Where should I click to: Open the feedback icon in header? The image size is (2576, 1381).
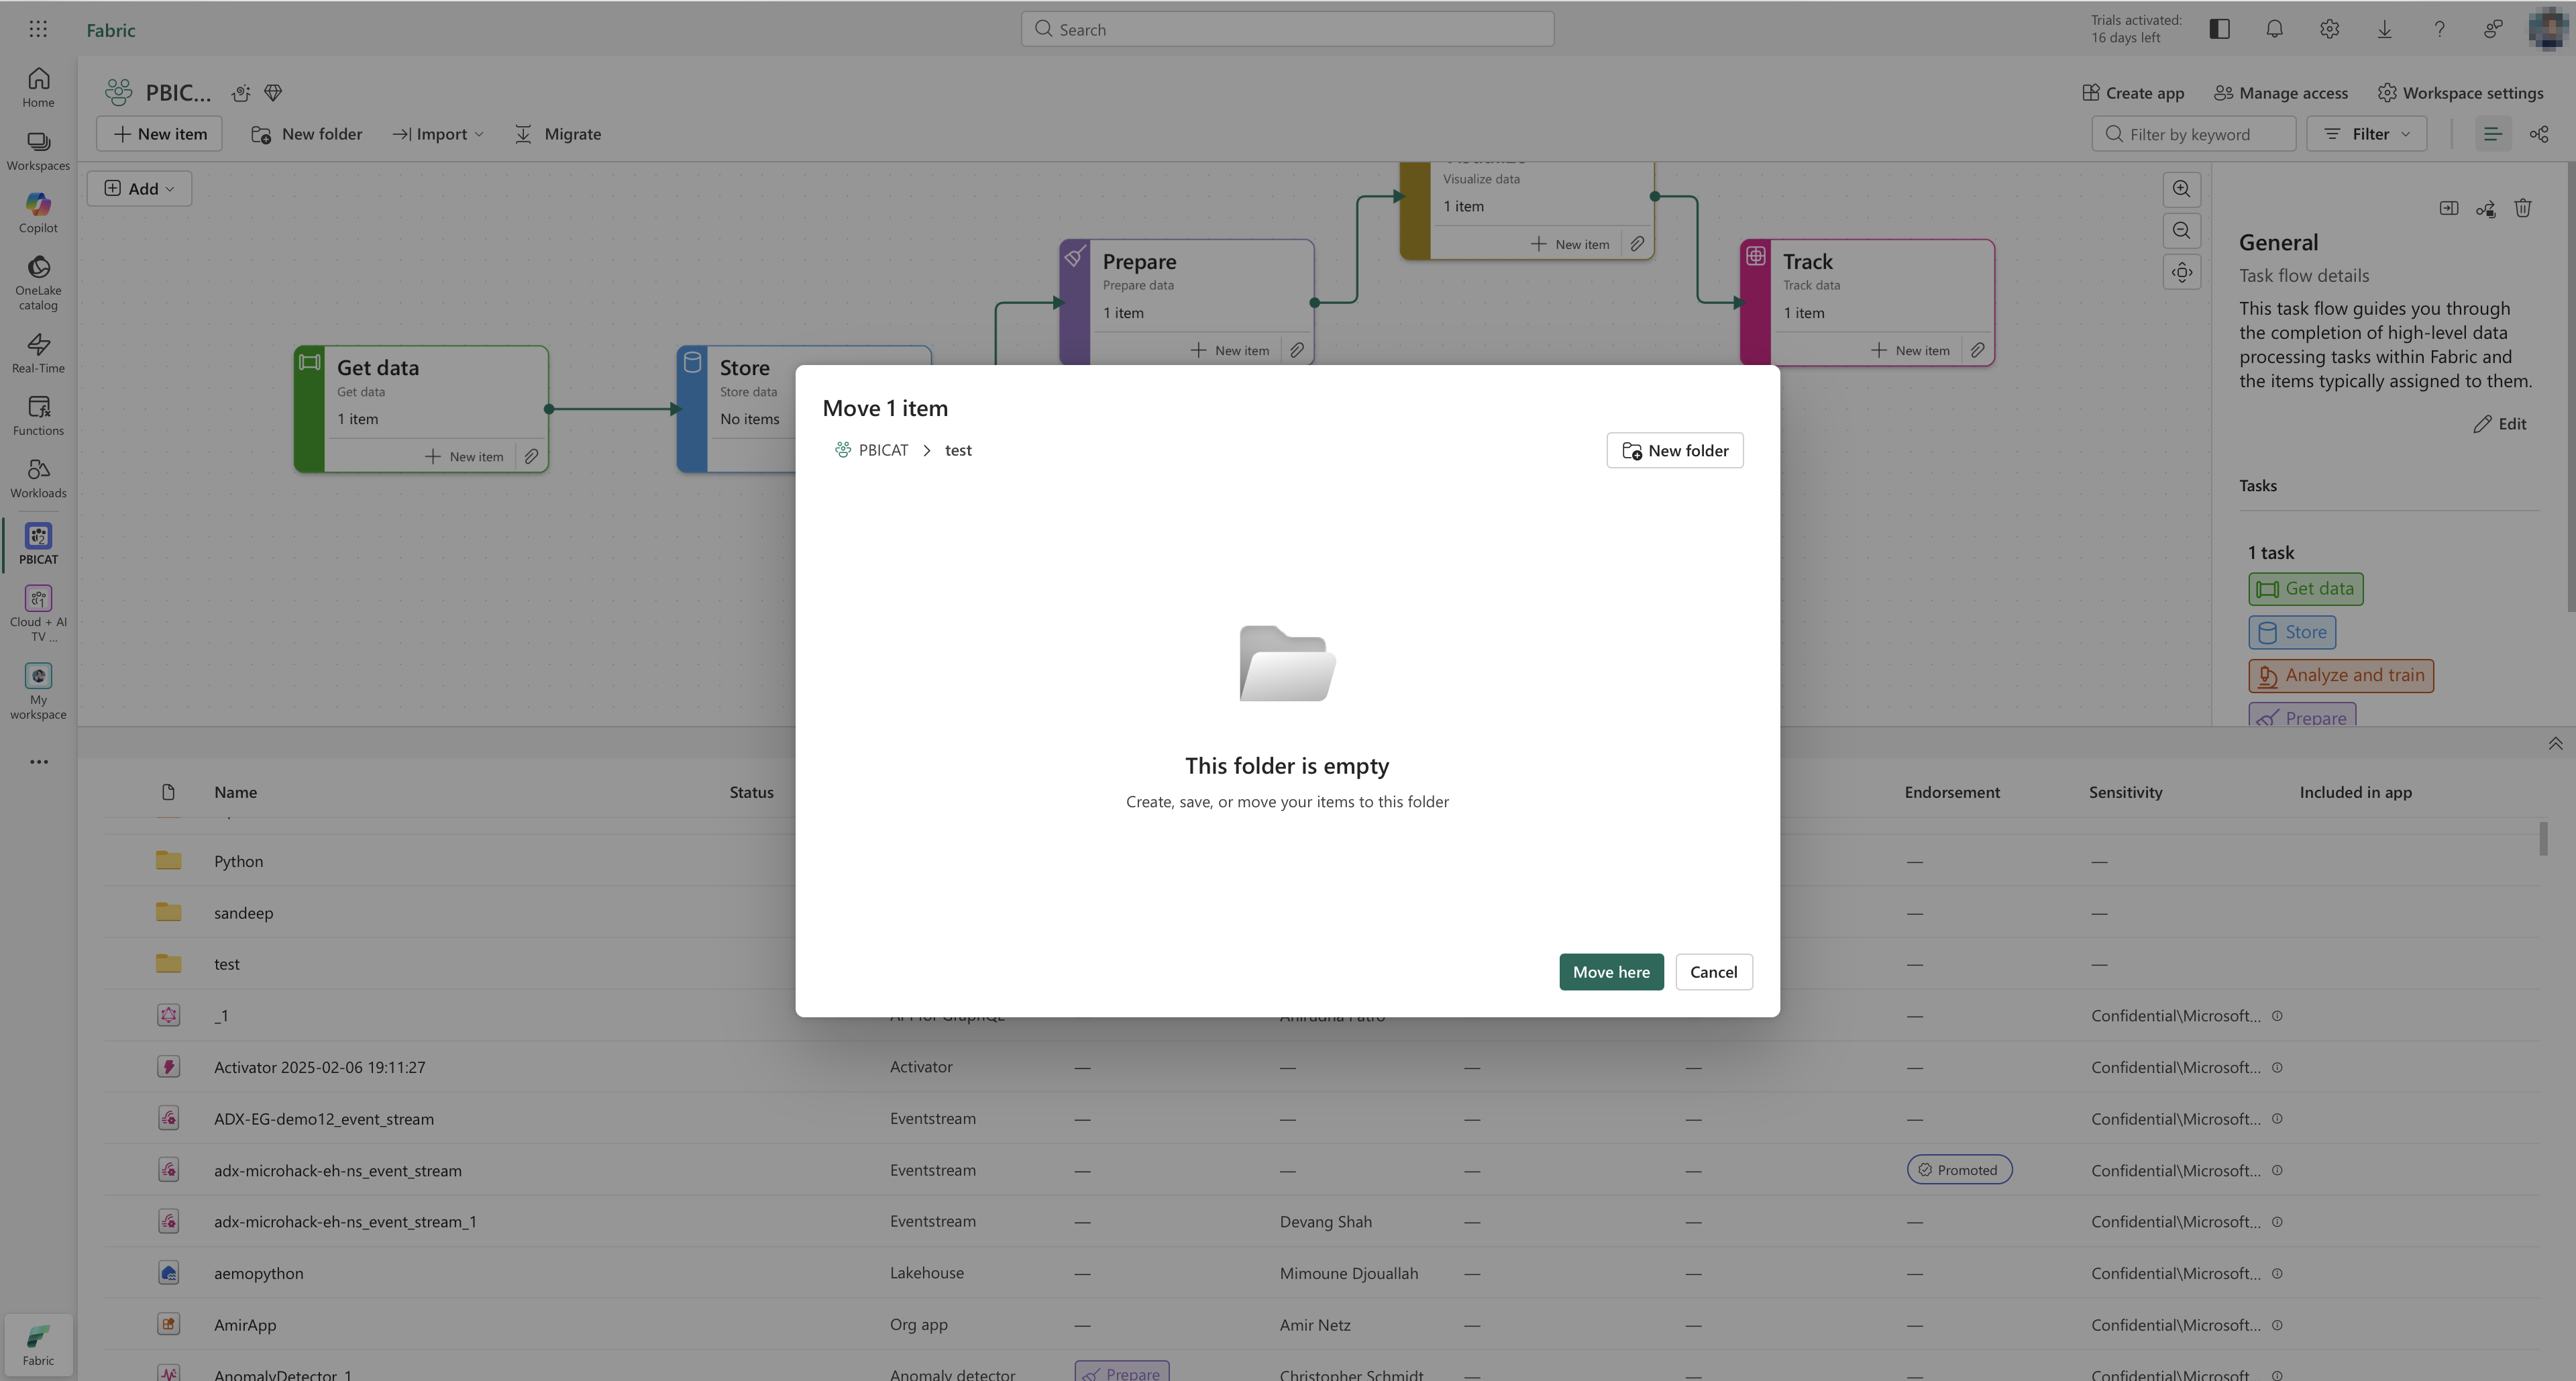pyautogui.click(x=2493, y=29)
